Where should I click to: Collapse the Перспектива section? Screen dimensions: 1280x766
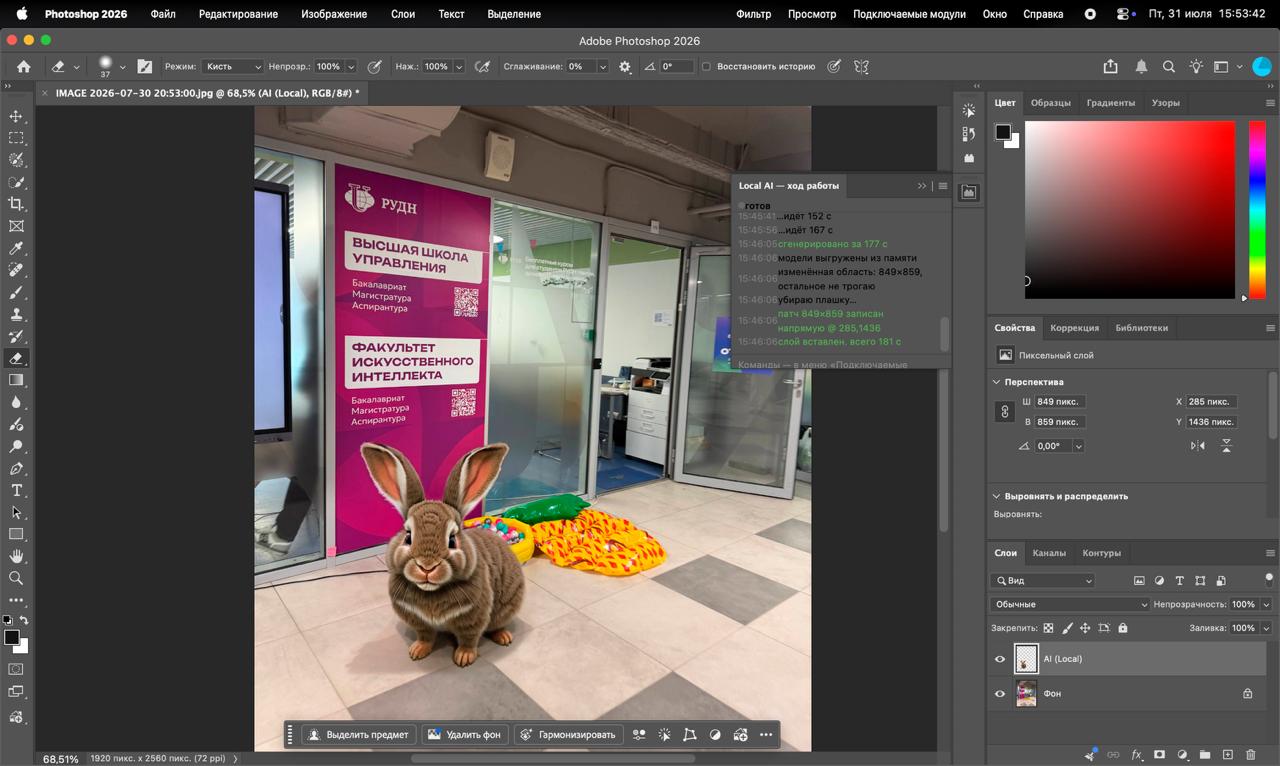point(997,382)
